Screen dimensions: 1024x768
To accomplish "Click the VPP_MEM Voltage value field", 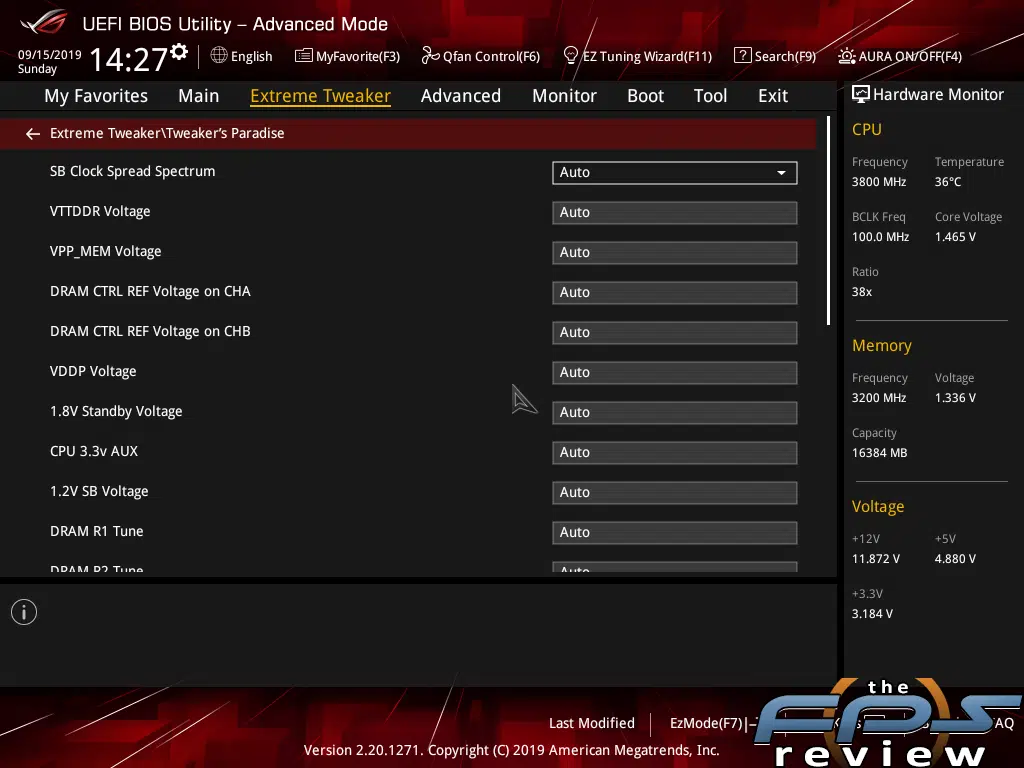I will pyautogui.click(x=675, y=252).
